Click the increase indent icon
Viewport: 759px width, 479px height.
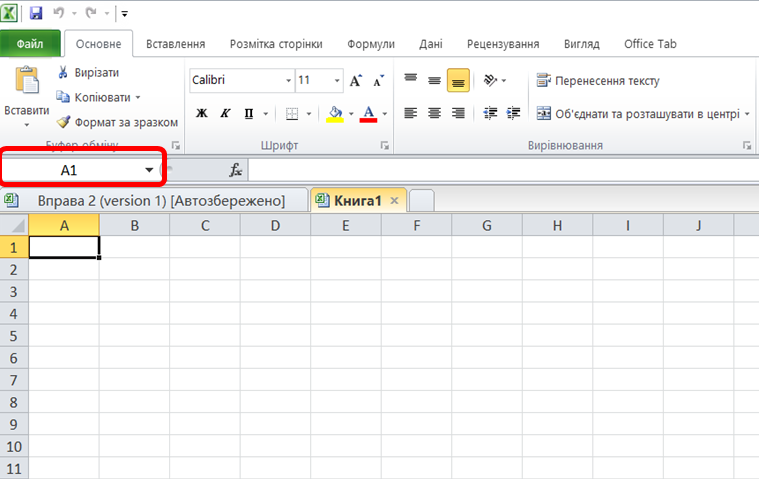pyautogui.click(x=513, y=113)
